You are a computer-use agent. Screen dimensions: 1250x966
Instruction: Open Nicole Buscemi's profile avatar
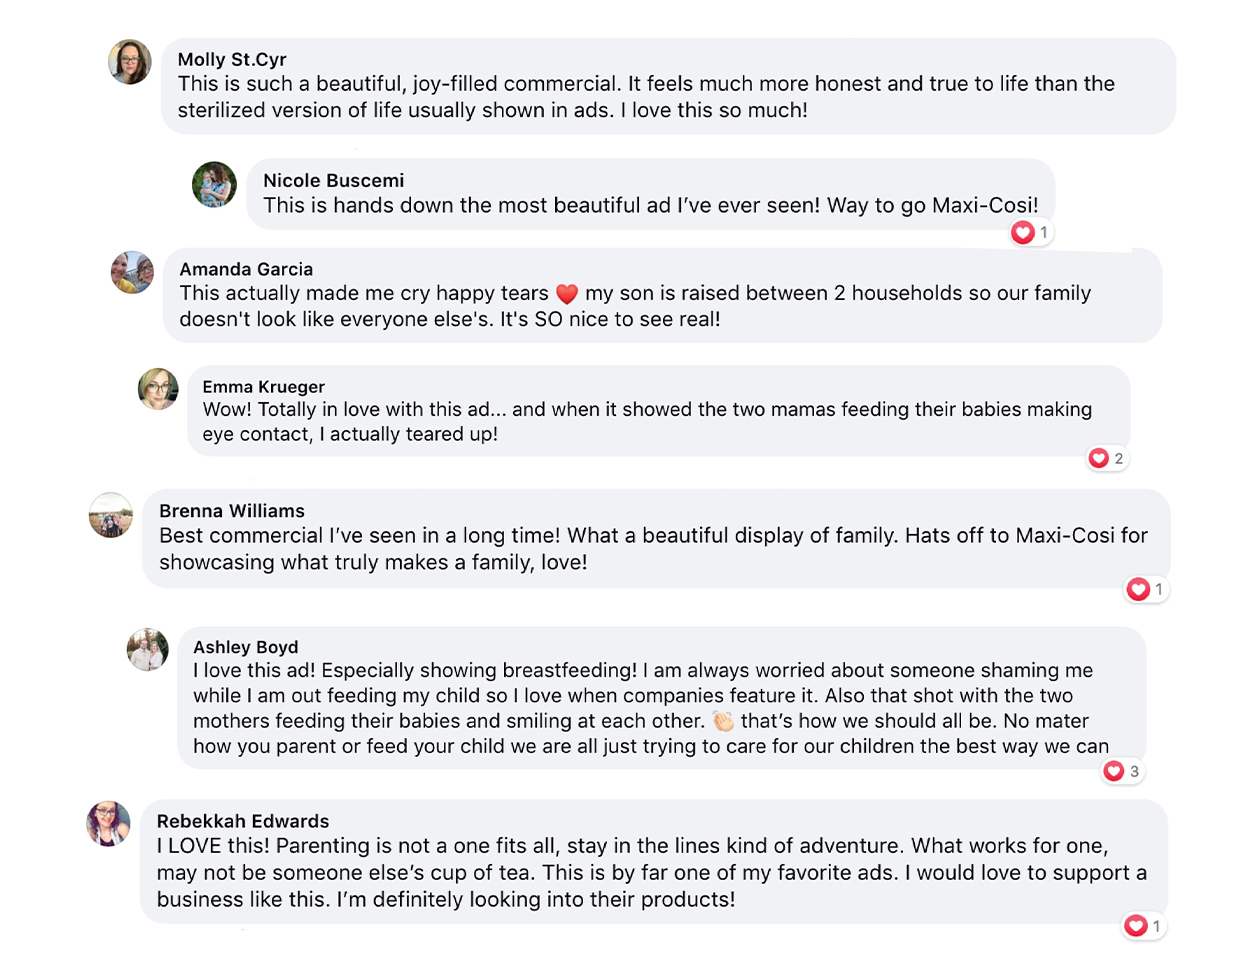point(214,184)
